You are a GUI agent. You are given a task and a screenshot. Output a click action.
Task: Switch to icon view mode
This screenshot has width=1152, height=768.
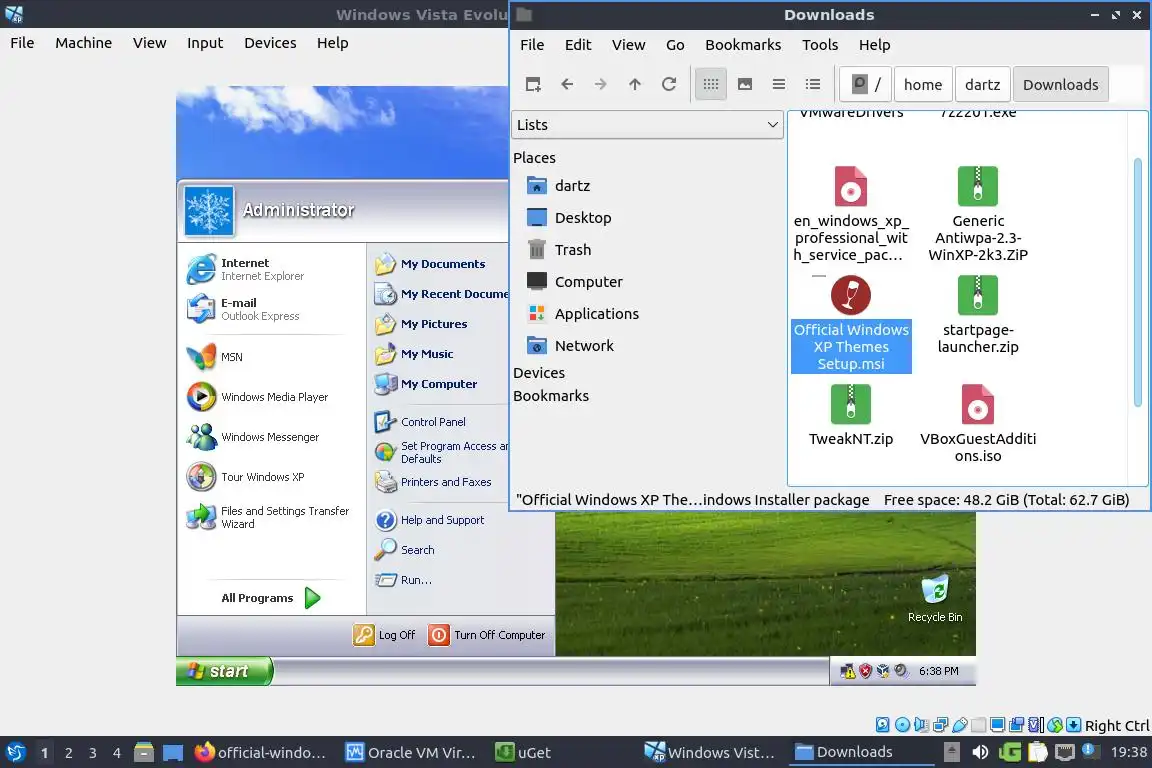(710, 85)
